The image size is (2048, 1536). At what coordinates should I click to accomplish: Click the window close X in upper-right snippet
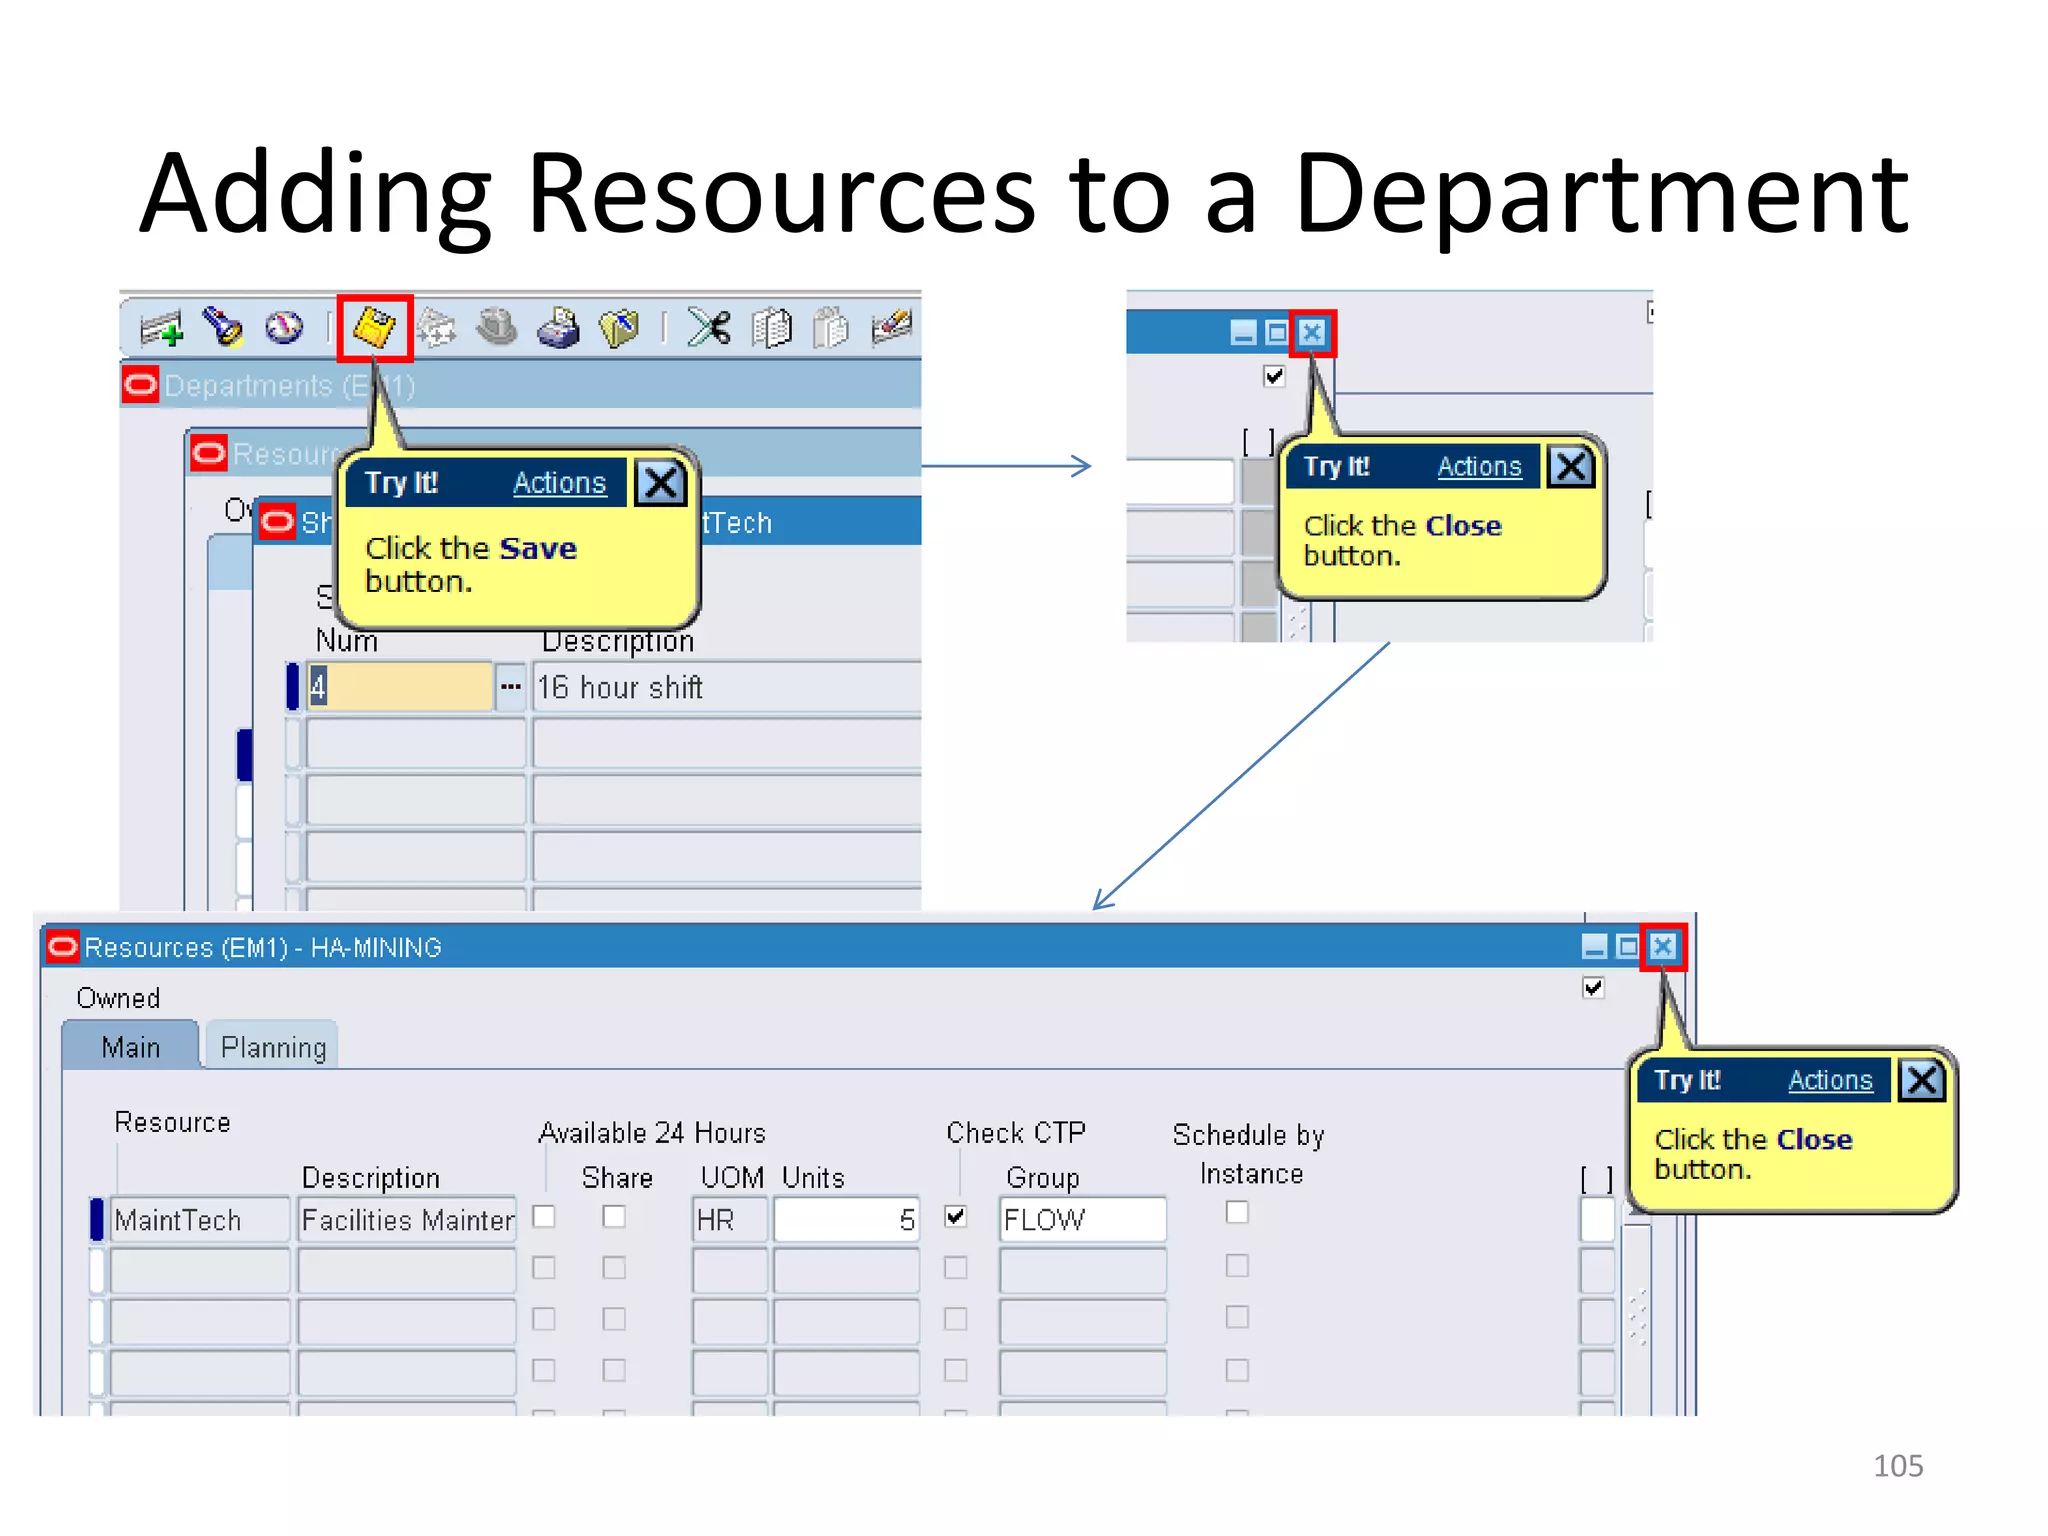point(1312,332)
